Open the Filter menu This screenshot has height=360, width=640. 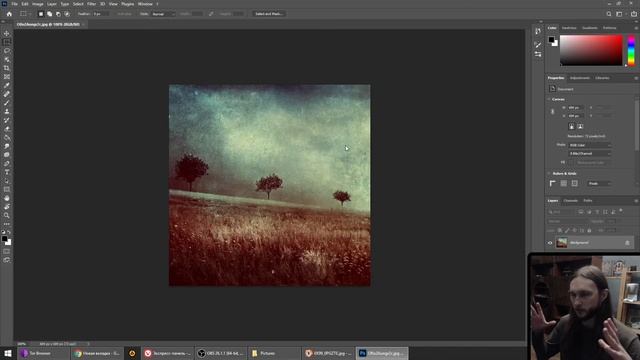coord(91,4)
